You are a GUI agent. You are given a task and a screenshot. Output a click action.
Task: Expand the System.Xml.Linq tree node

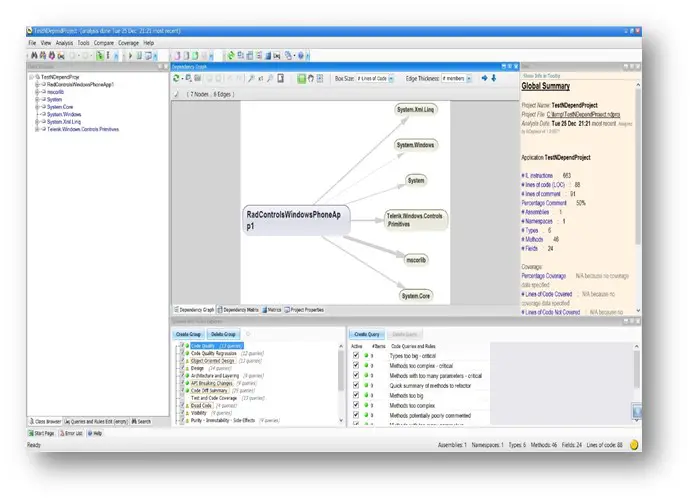tap(37, 121)
